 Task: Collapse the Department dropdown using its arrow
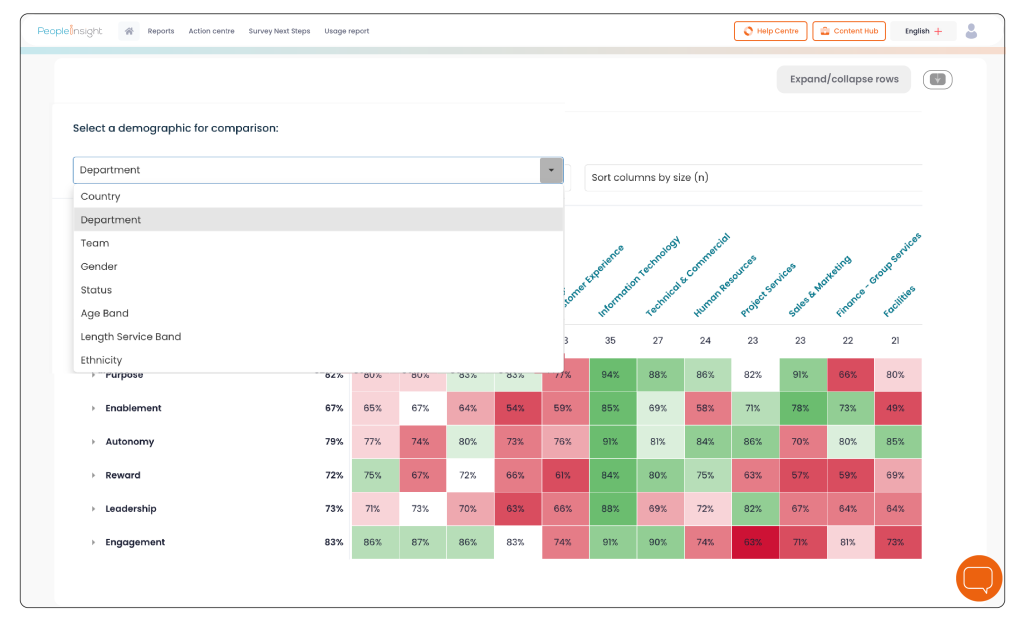coord(551,170)
